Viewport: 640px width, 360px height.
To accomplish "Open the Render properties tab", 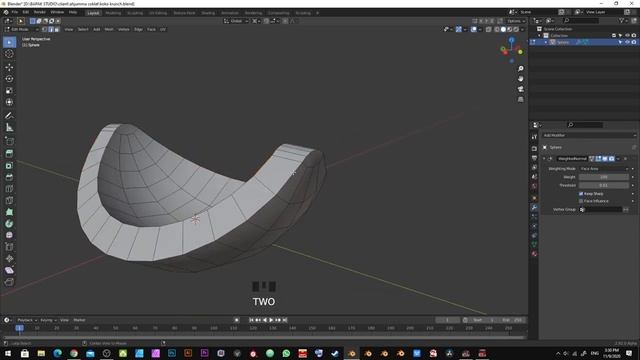I will coord(534,148).
